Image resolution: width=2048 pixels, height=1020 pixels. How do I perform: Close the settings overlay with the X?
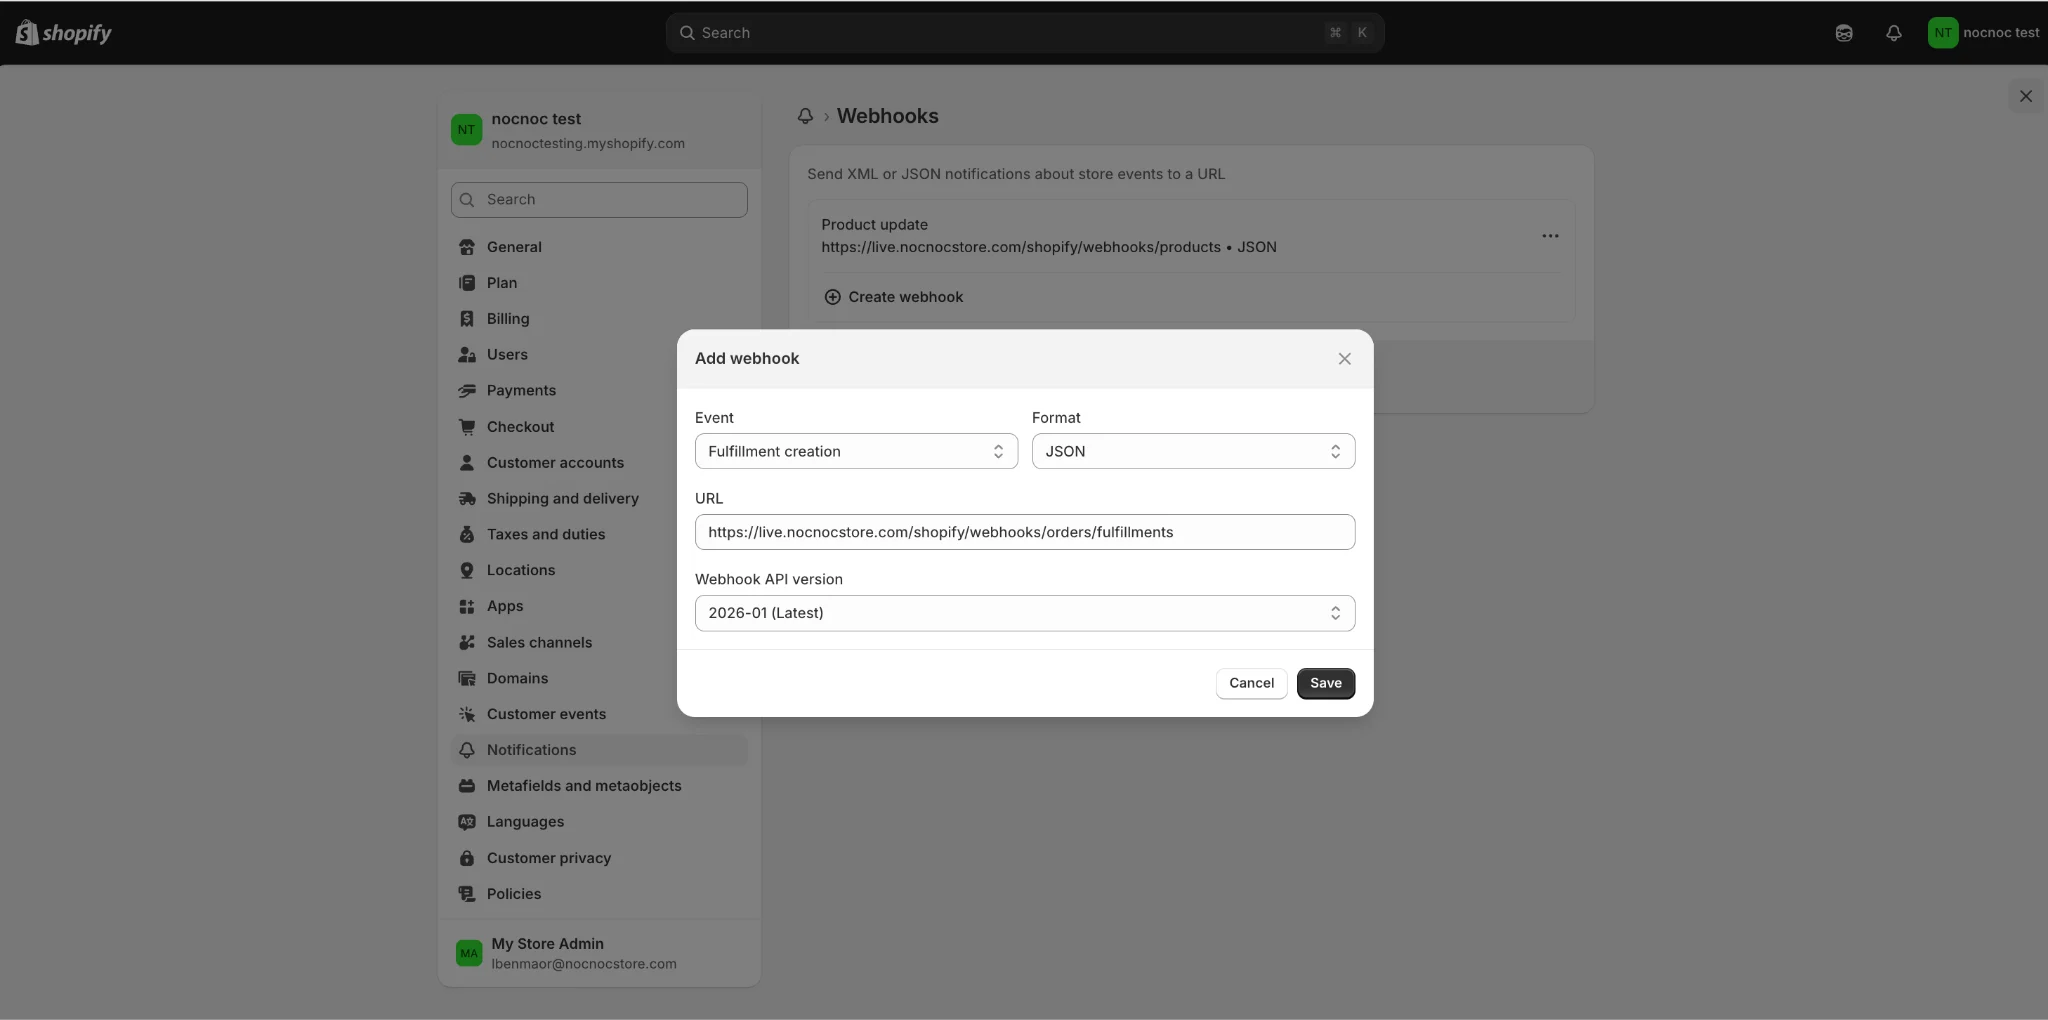tap(2026, 96)
